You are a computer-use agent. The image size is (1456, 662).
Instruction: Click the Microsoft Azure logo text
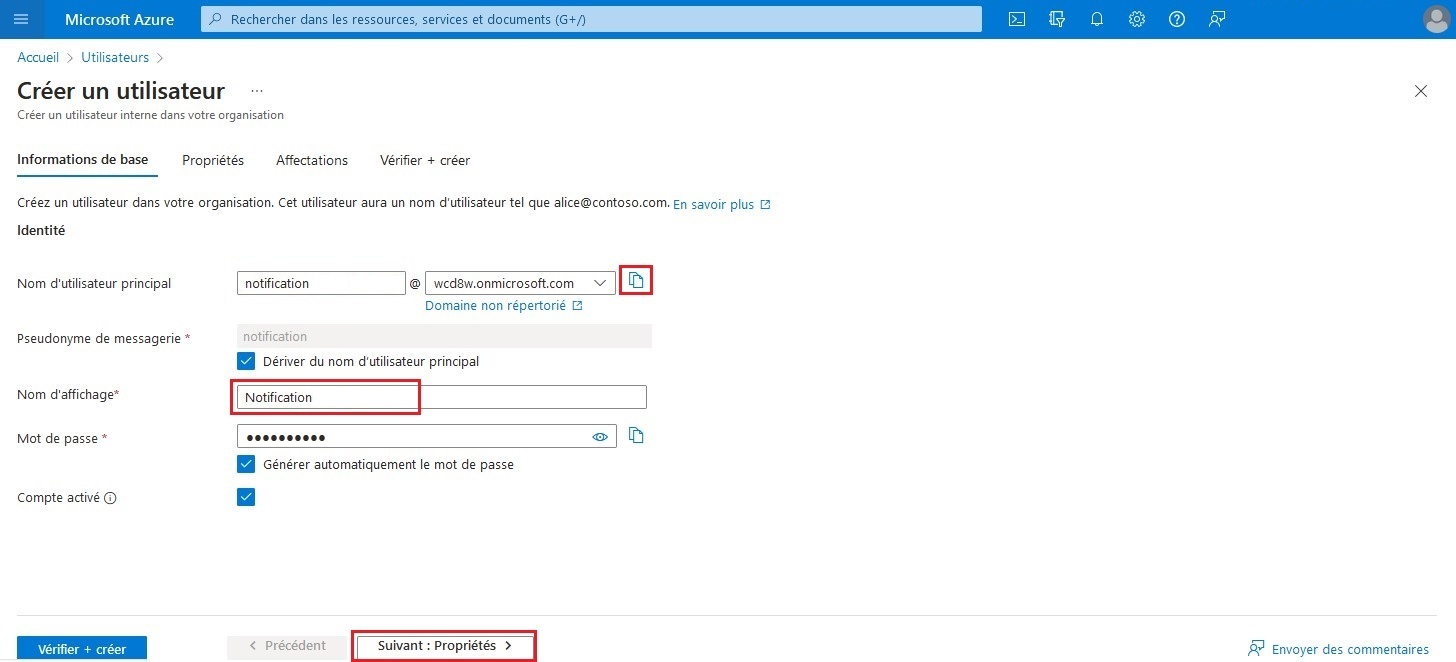(x=119, y=19)
